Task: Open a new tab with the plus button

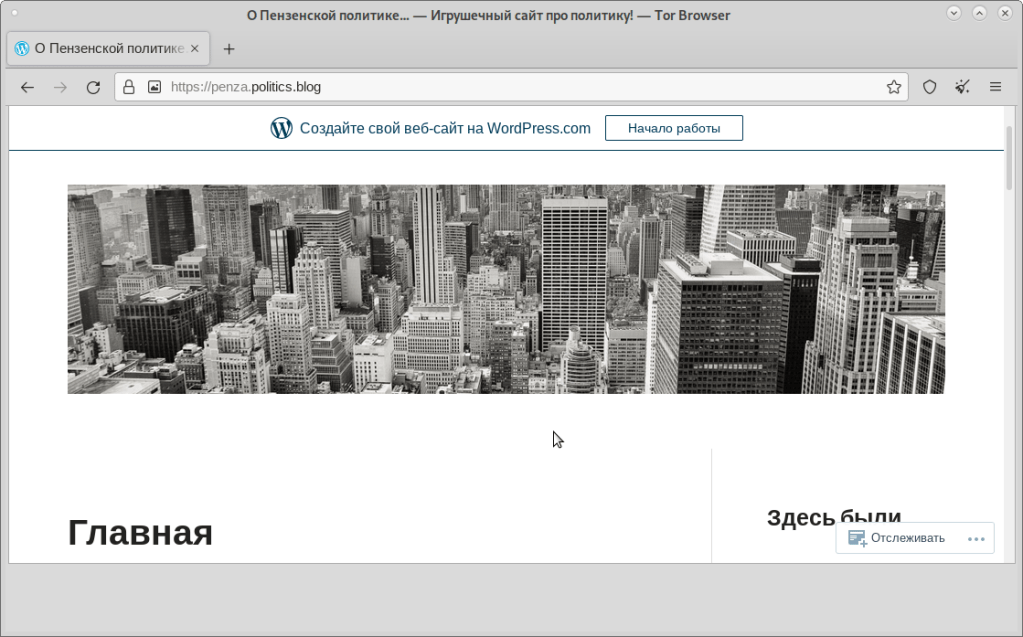Action: 229,48
